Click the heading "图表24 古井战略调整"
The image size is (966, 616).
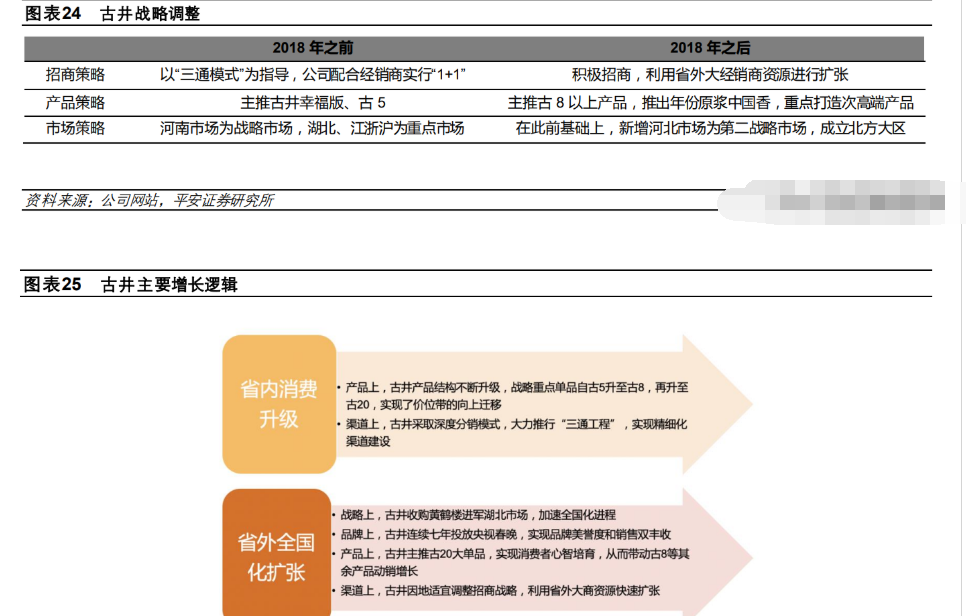[x=112, y=14]
